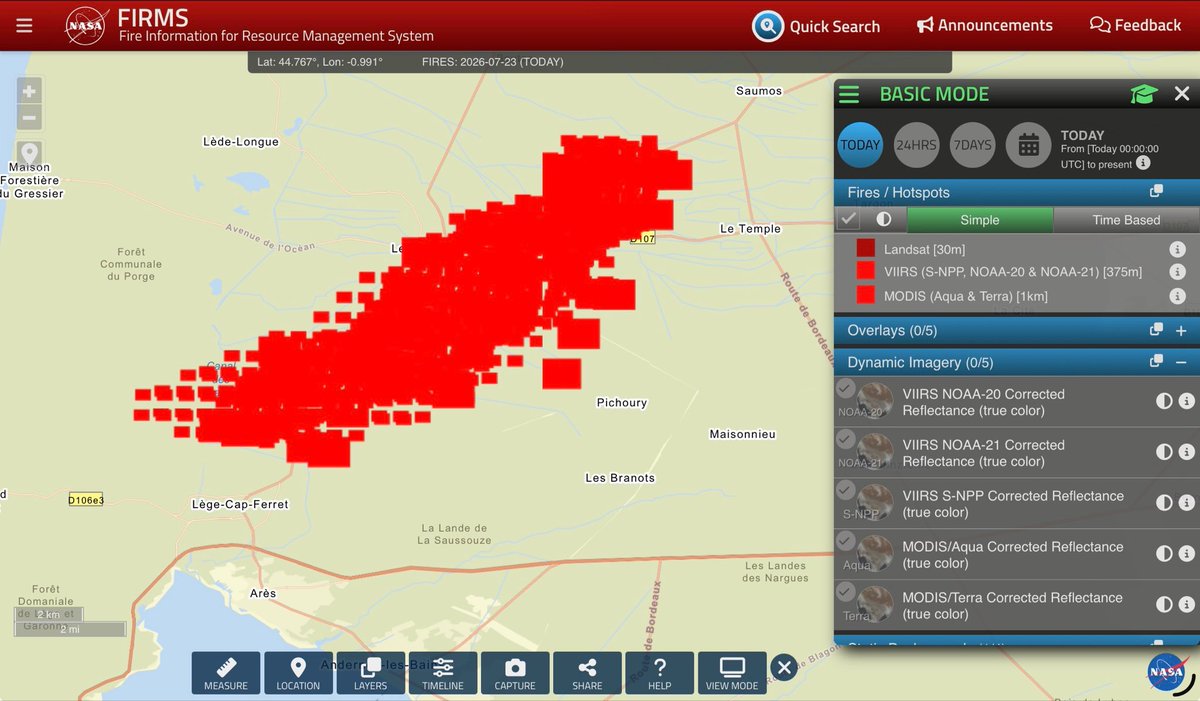Image resolution: width=1200 pixels, height=701 pixels.
Task: Pop out the Dynamic Imagery section
Action: (1156, 362)
